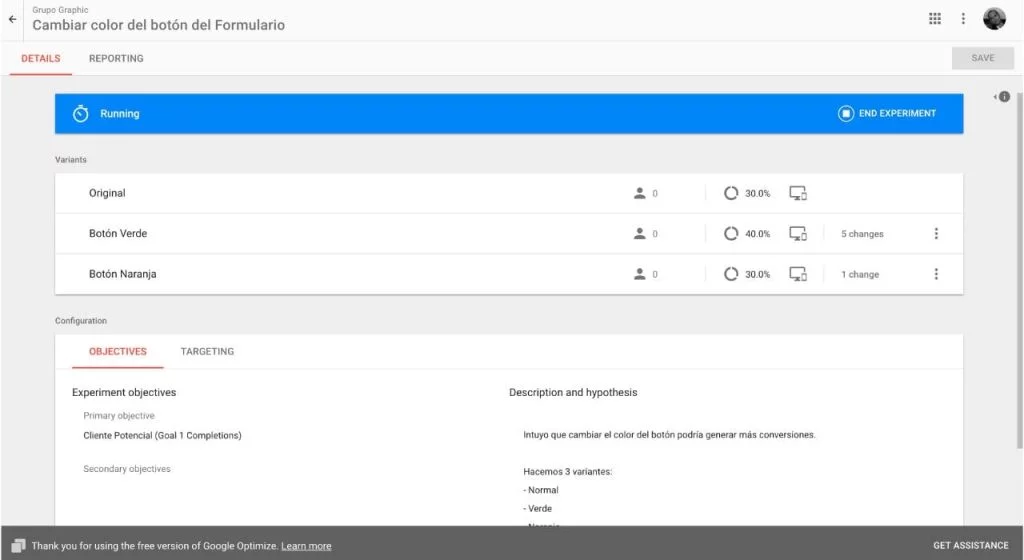Select the Botón Verde variant name
The width and height of the screenshot is (1024, 560).
[x=118, y=234]
